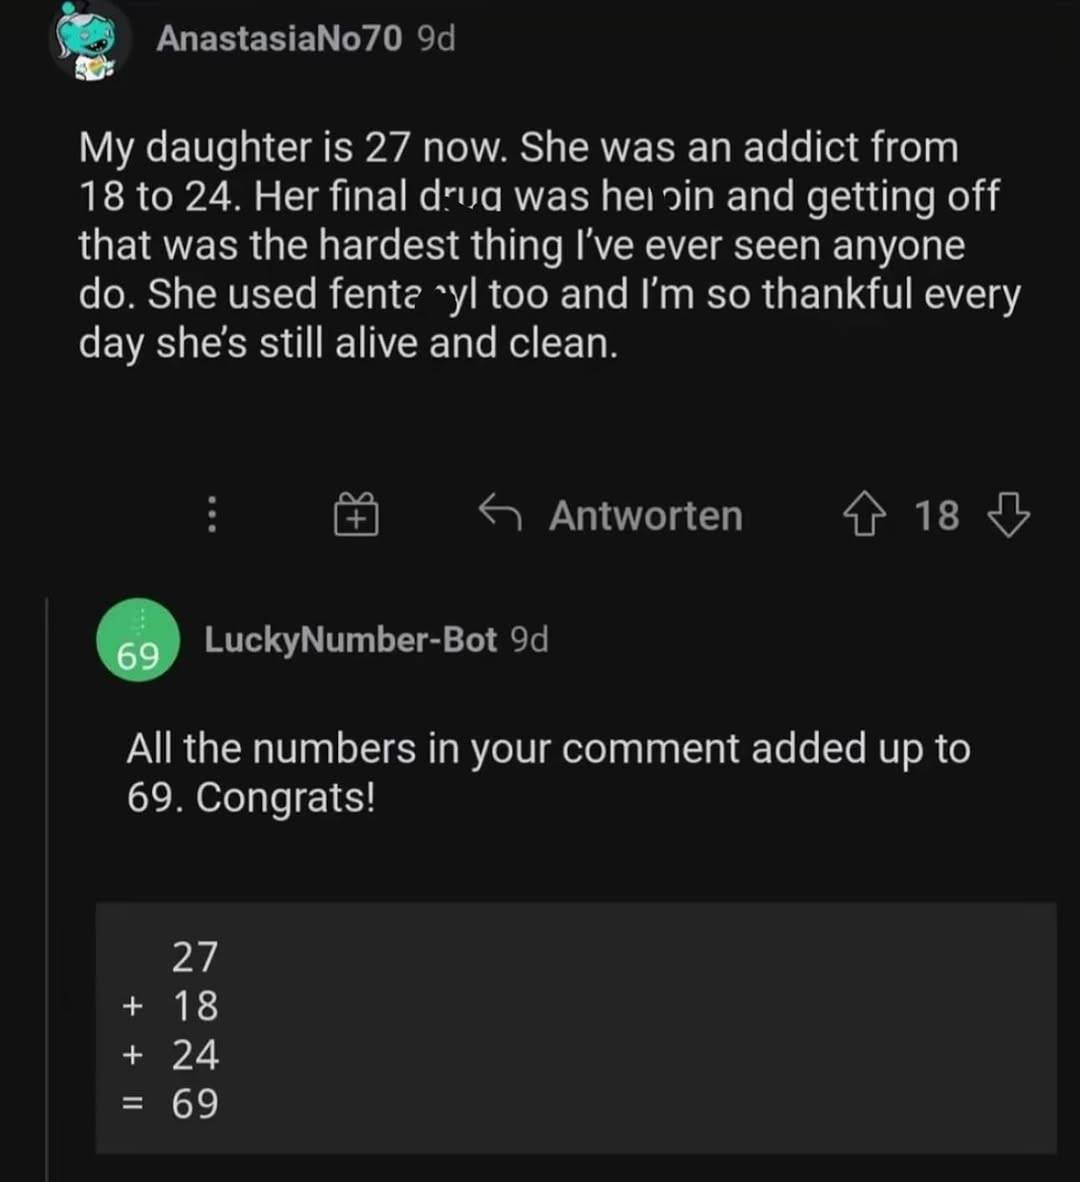Open the three-dot comment options menu

(211, 516)
